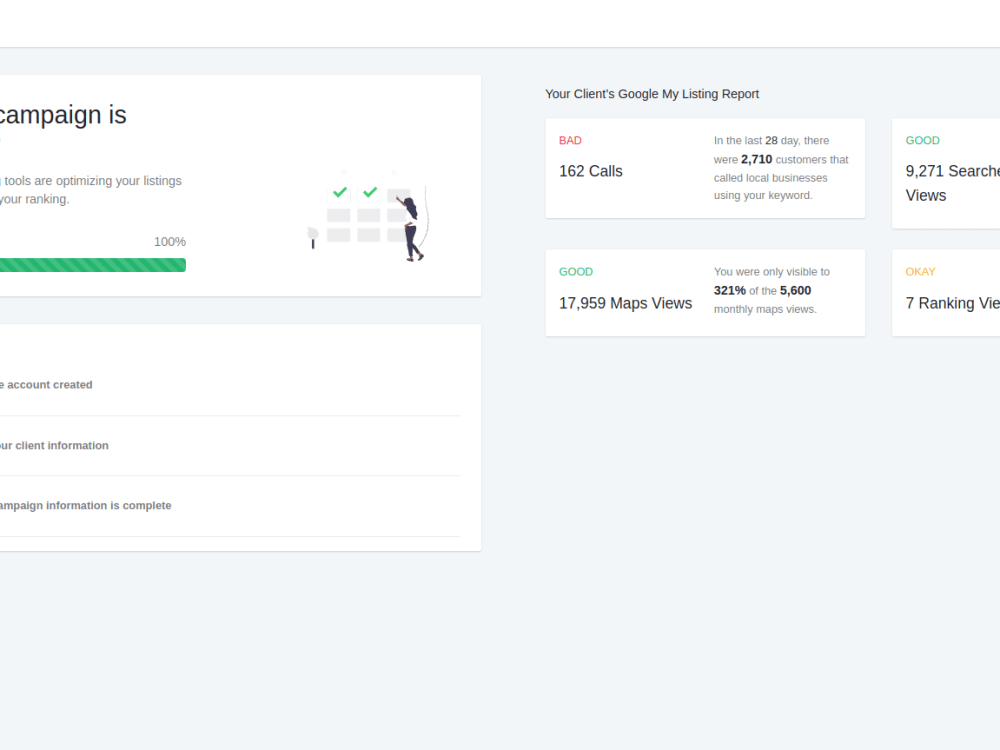1000x750 pixels.
Task: Click the 100% progress label
Action: coord(170,242)
